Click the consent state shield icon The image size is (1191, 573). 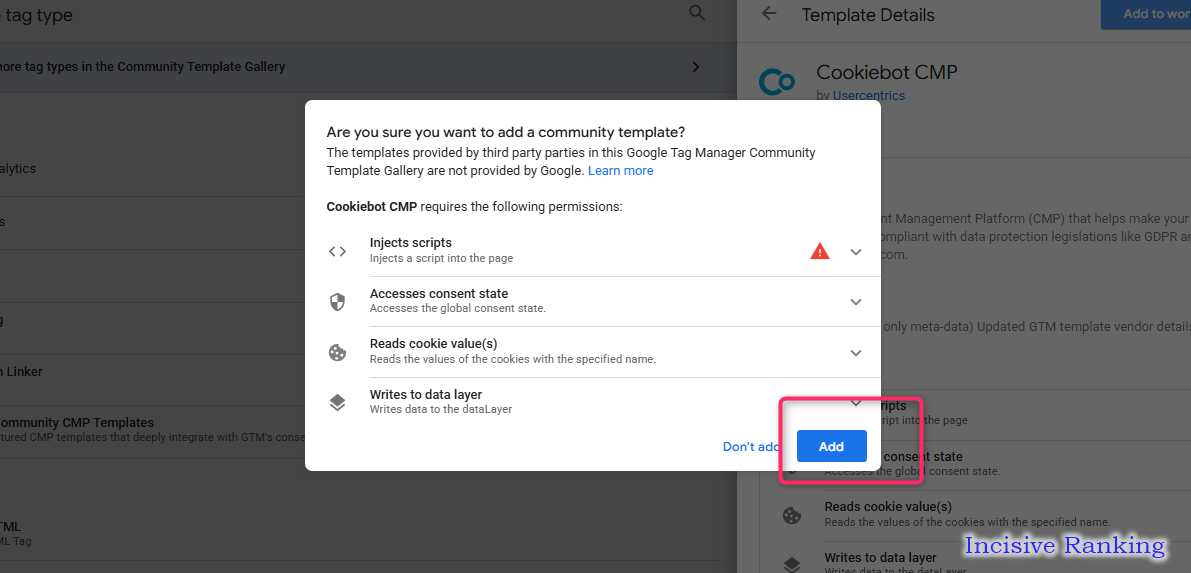pos(337,302)
